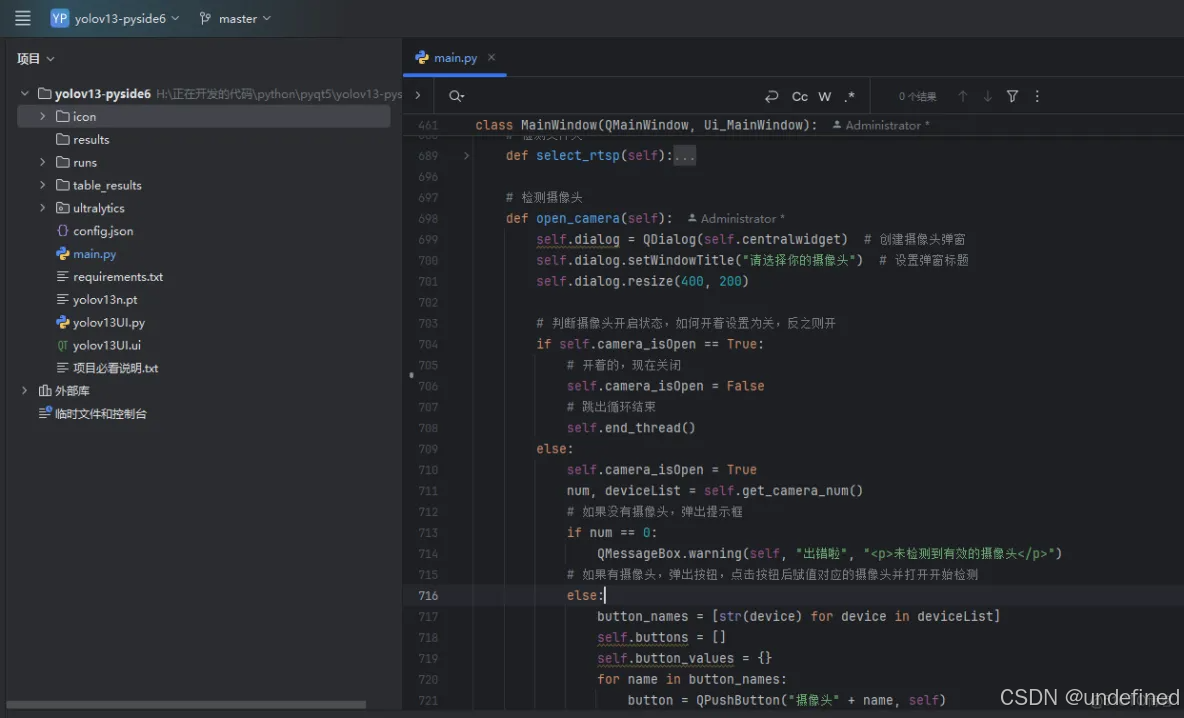Click Administrator author hint beside open_camera
This screenshot has height=718, width=1184.
pyautogui.click(x=735, y=218)
